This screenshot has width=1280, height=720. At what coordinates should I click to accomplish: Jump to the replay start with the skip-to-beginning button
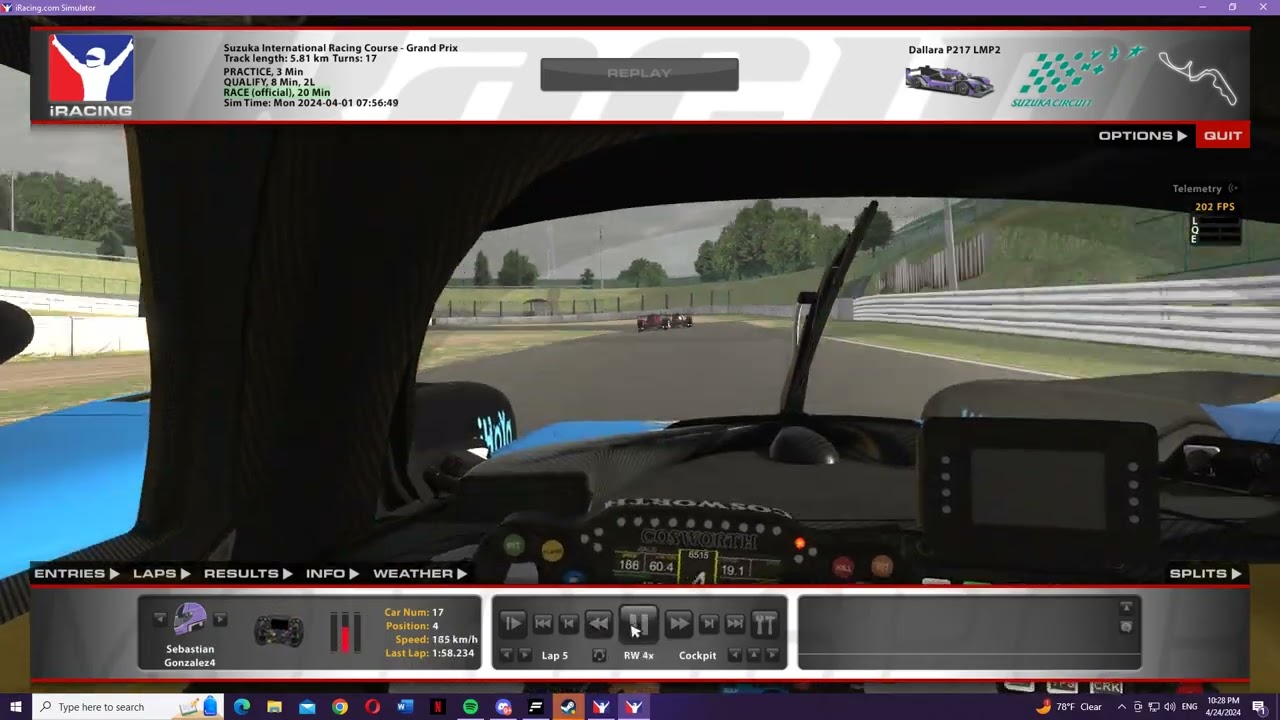coord(543,624)
